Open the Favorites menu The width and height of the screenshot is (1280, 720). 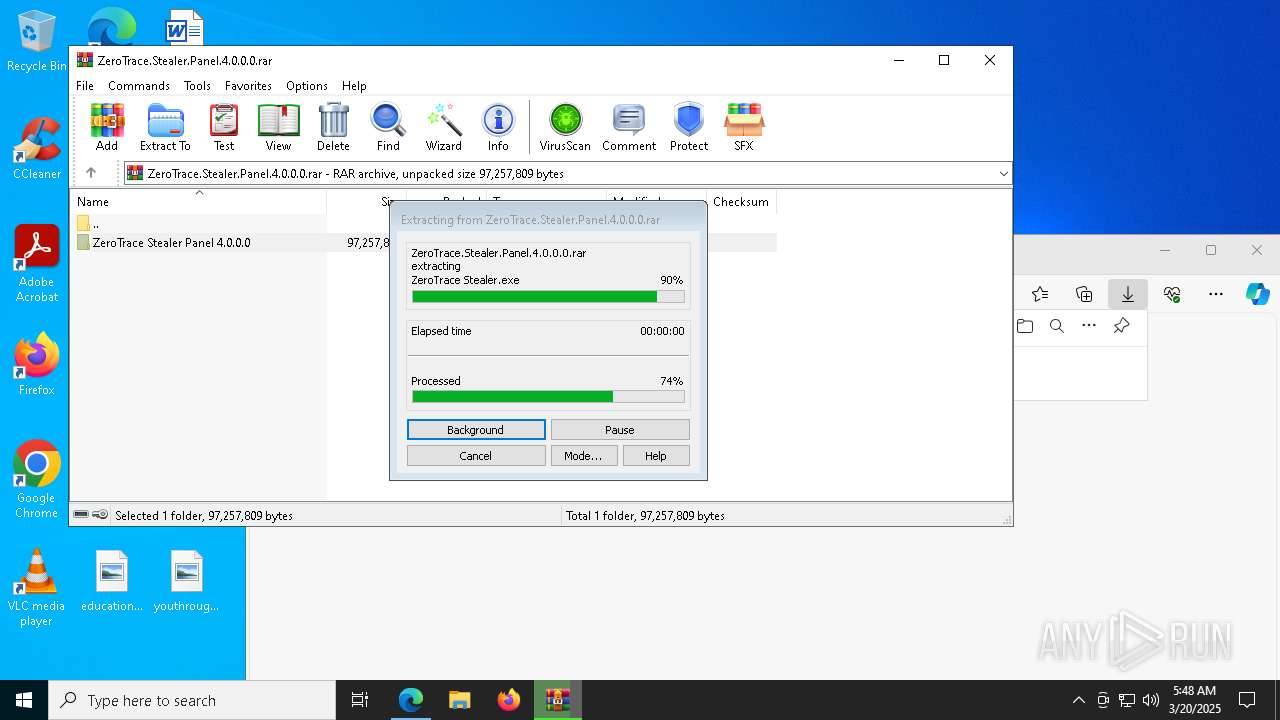click(248, 86)
